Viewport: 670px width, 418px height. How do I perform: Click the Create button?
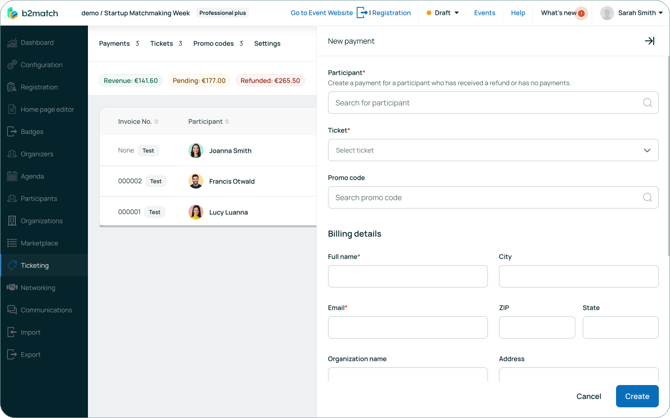pos(637,396)
